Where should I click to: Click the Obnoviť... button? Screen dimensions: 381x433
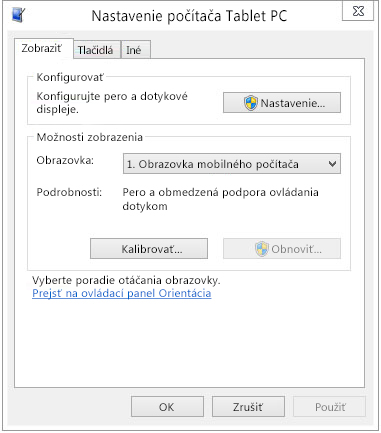[282, 249]
